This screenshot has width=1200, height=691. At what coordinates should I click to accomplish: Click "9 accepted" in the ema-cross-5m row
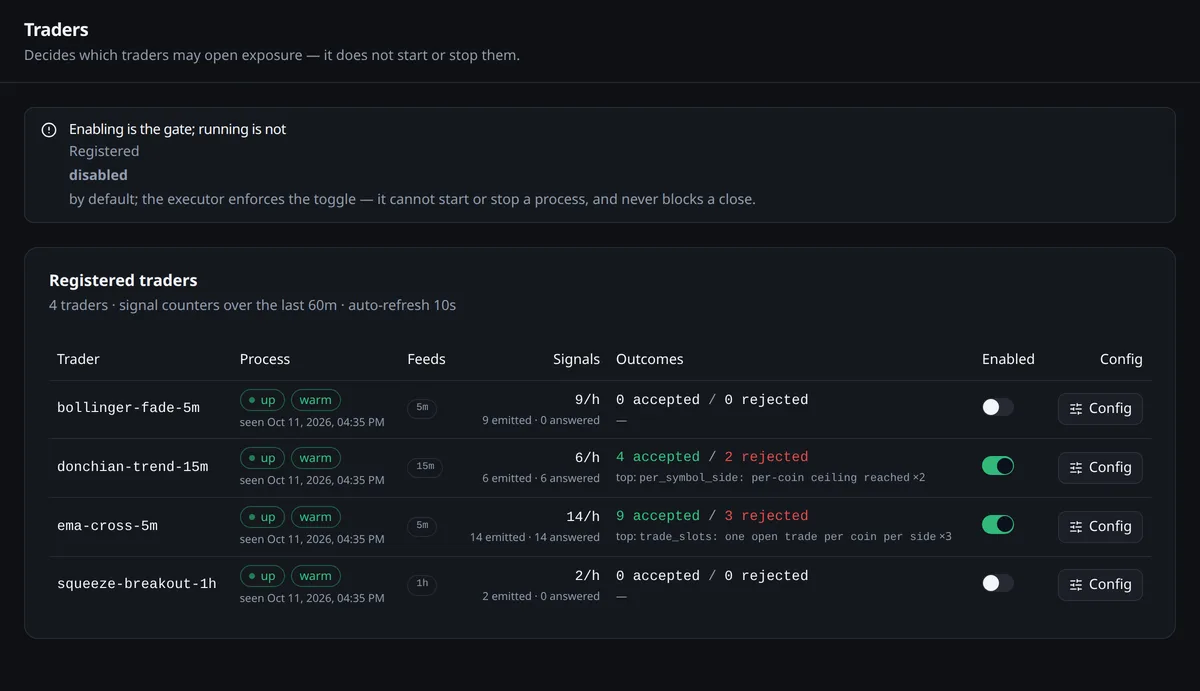coord(658,516)
